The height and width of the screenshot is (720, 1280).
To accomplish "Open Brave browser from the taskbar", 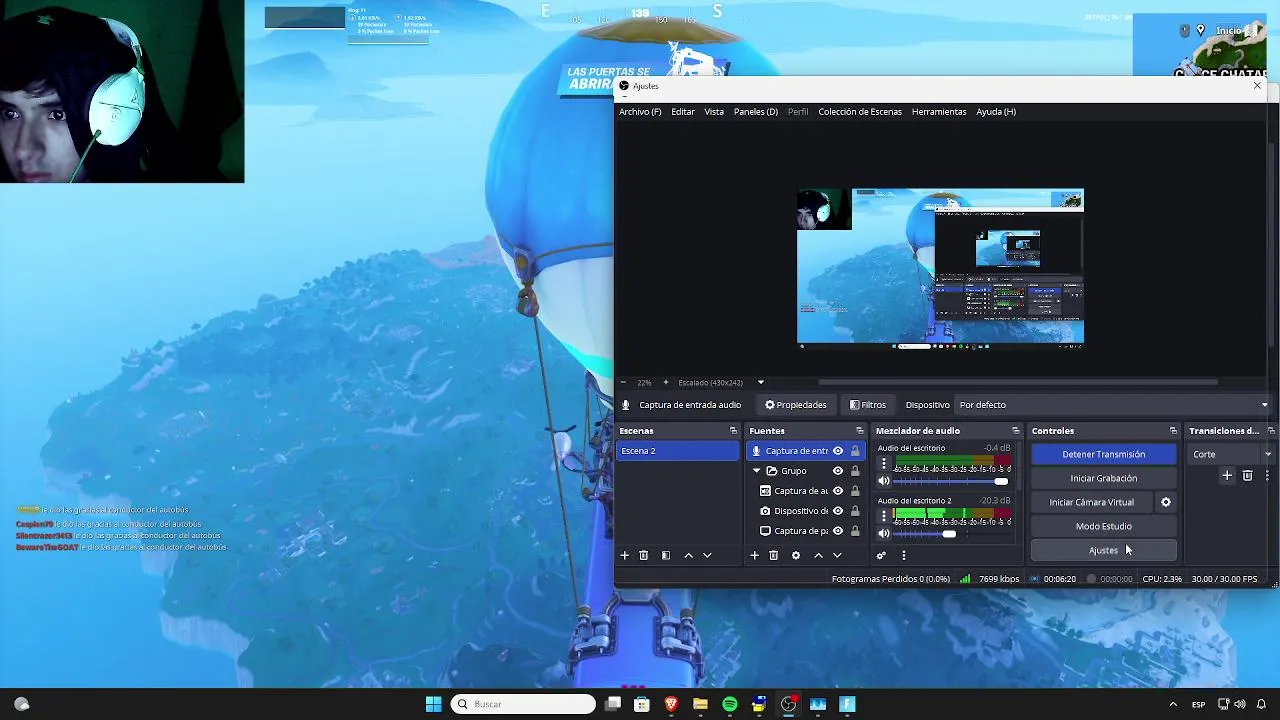I will coord(671,704).
